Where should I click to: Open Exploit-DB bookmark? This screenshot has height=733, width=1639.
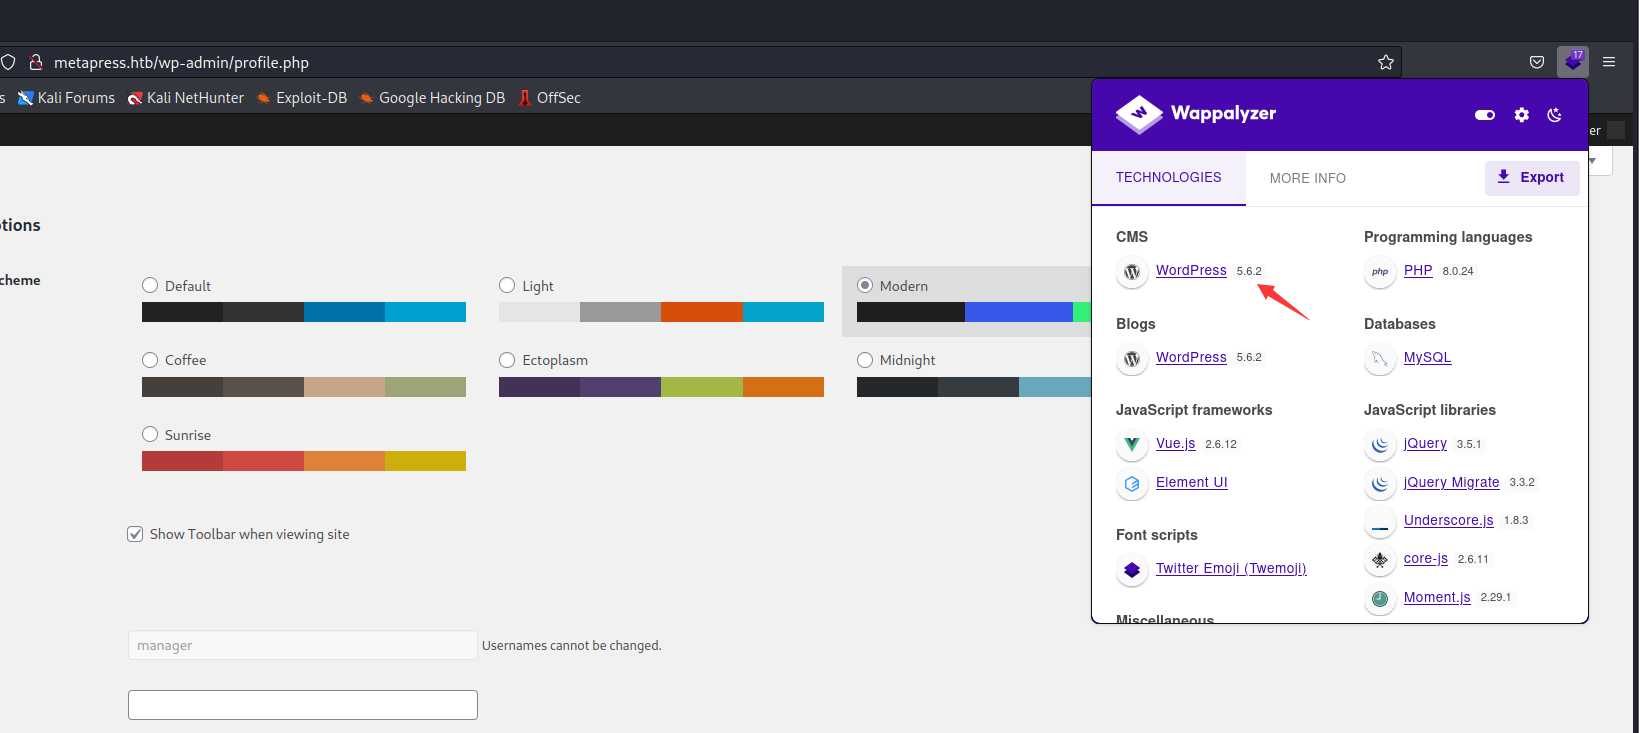302,98
